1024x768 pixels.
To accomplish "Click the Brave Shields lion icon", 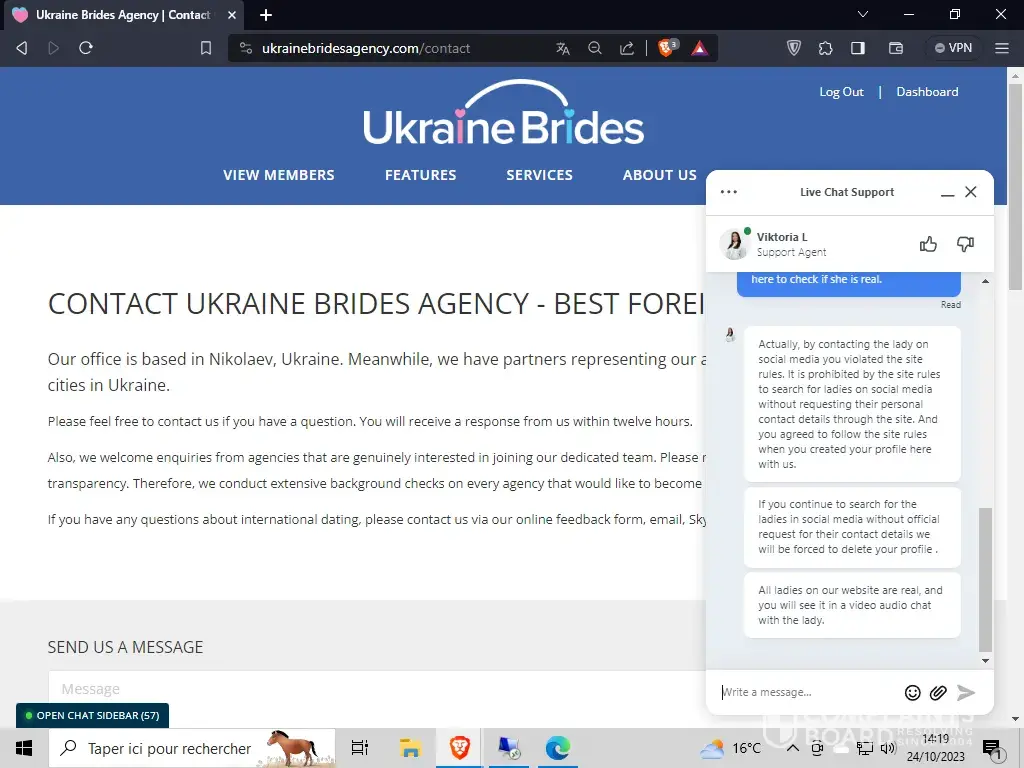I will (x=667, y=48).
